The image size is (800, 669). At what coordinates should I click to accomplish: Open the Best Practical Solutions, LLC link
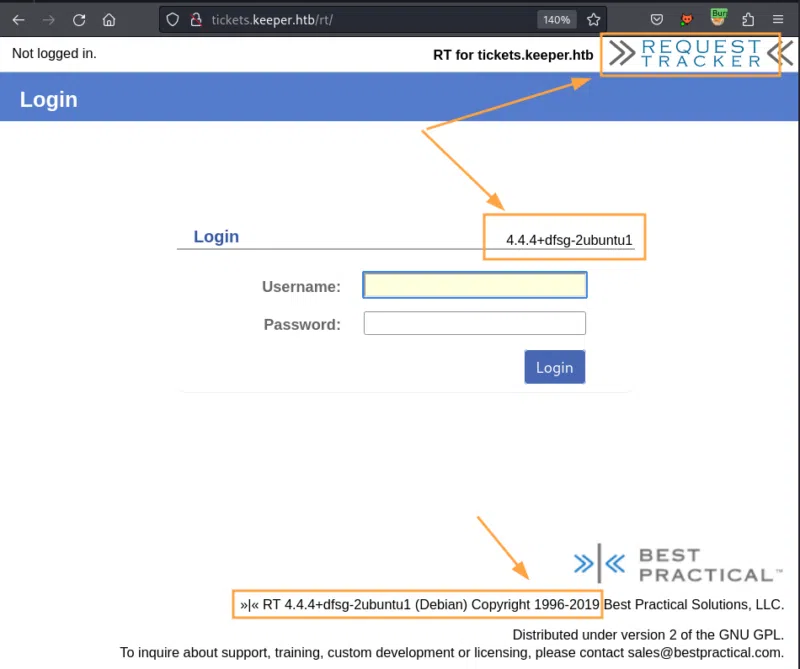pyautogui.click(x=693, y=604)
